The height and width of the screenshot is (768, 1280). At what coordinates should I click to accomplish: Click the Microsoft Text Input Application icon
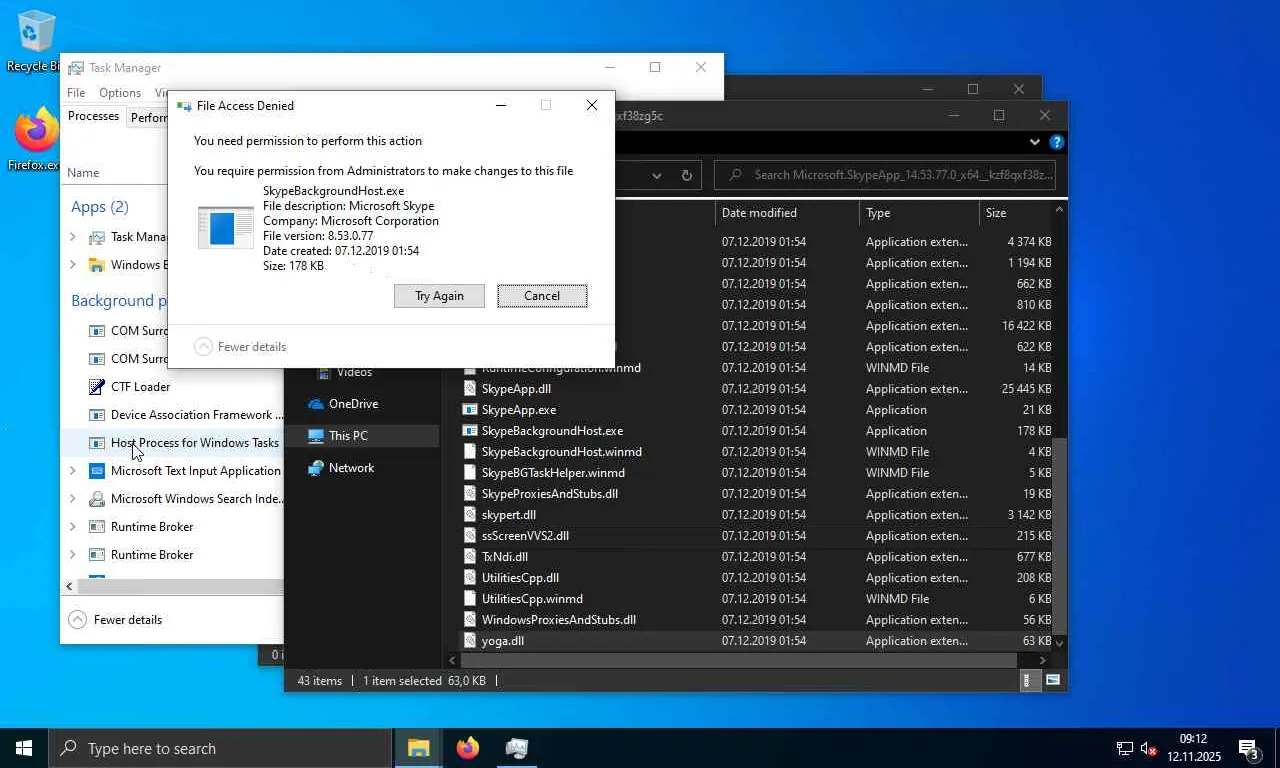point(97,471)
